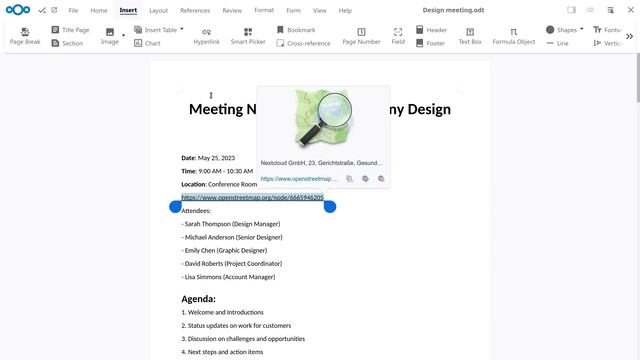Click the Agenda: heading
Screen dimensions: 640x360
(x=198, y=299)
